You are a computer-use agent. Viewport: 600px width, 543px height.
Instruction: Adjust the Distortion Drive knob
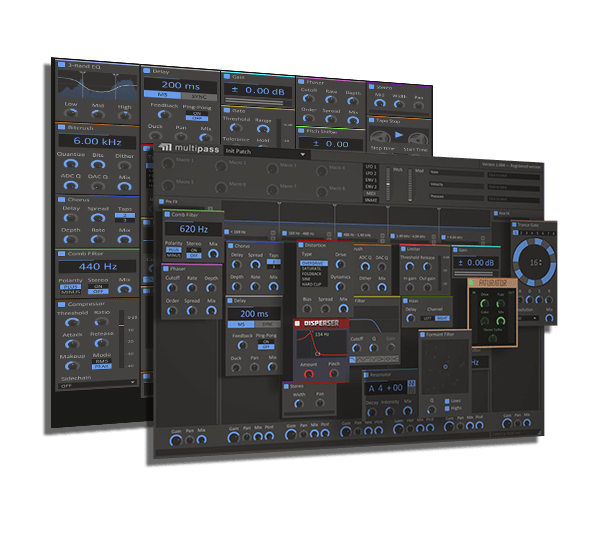340,264
